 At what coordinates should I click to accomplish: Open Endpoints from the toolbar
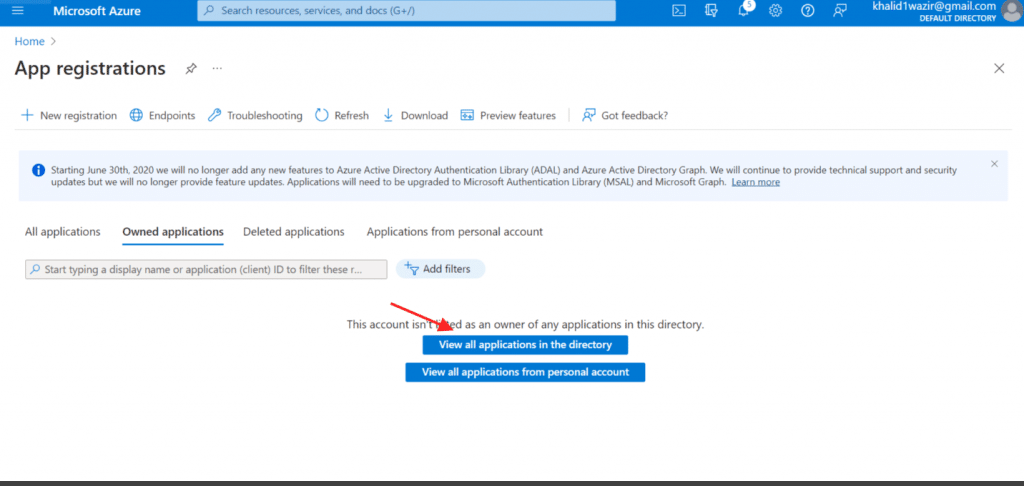tap(162, 116)
